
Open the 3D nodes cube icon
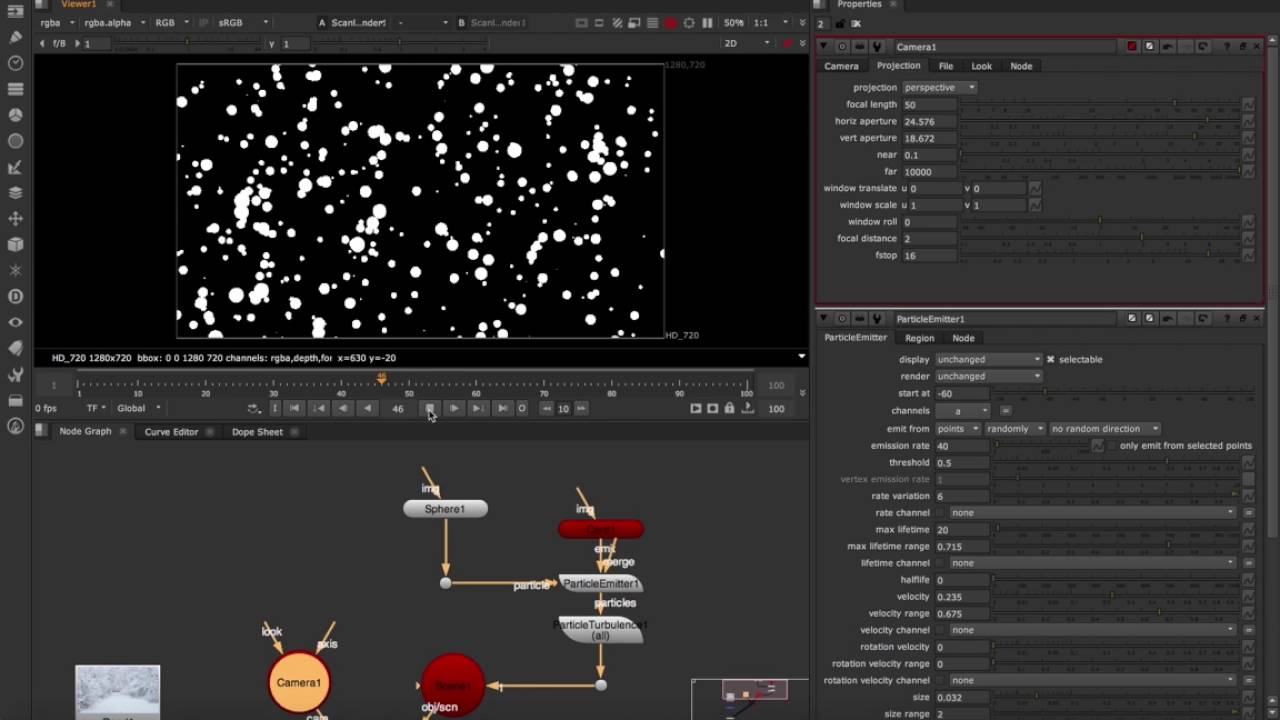click(15, 245)
